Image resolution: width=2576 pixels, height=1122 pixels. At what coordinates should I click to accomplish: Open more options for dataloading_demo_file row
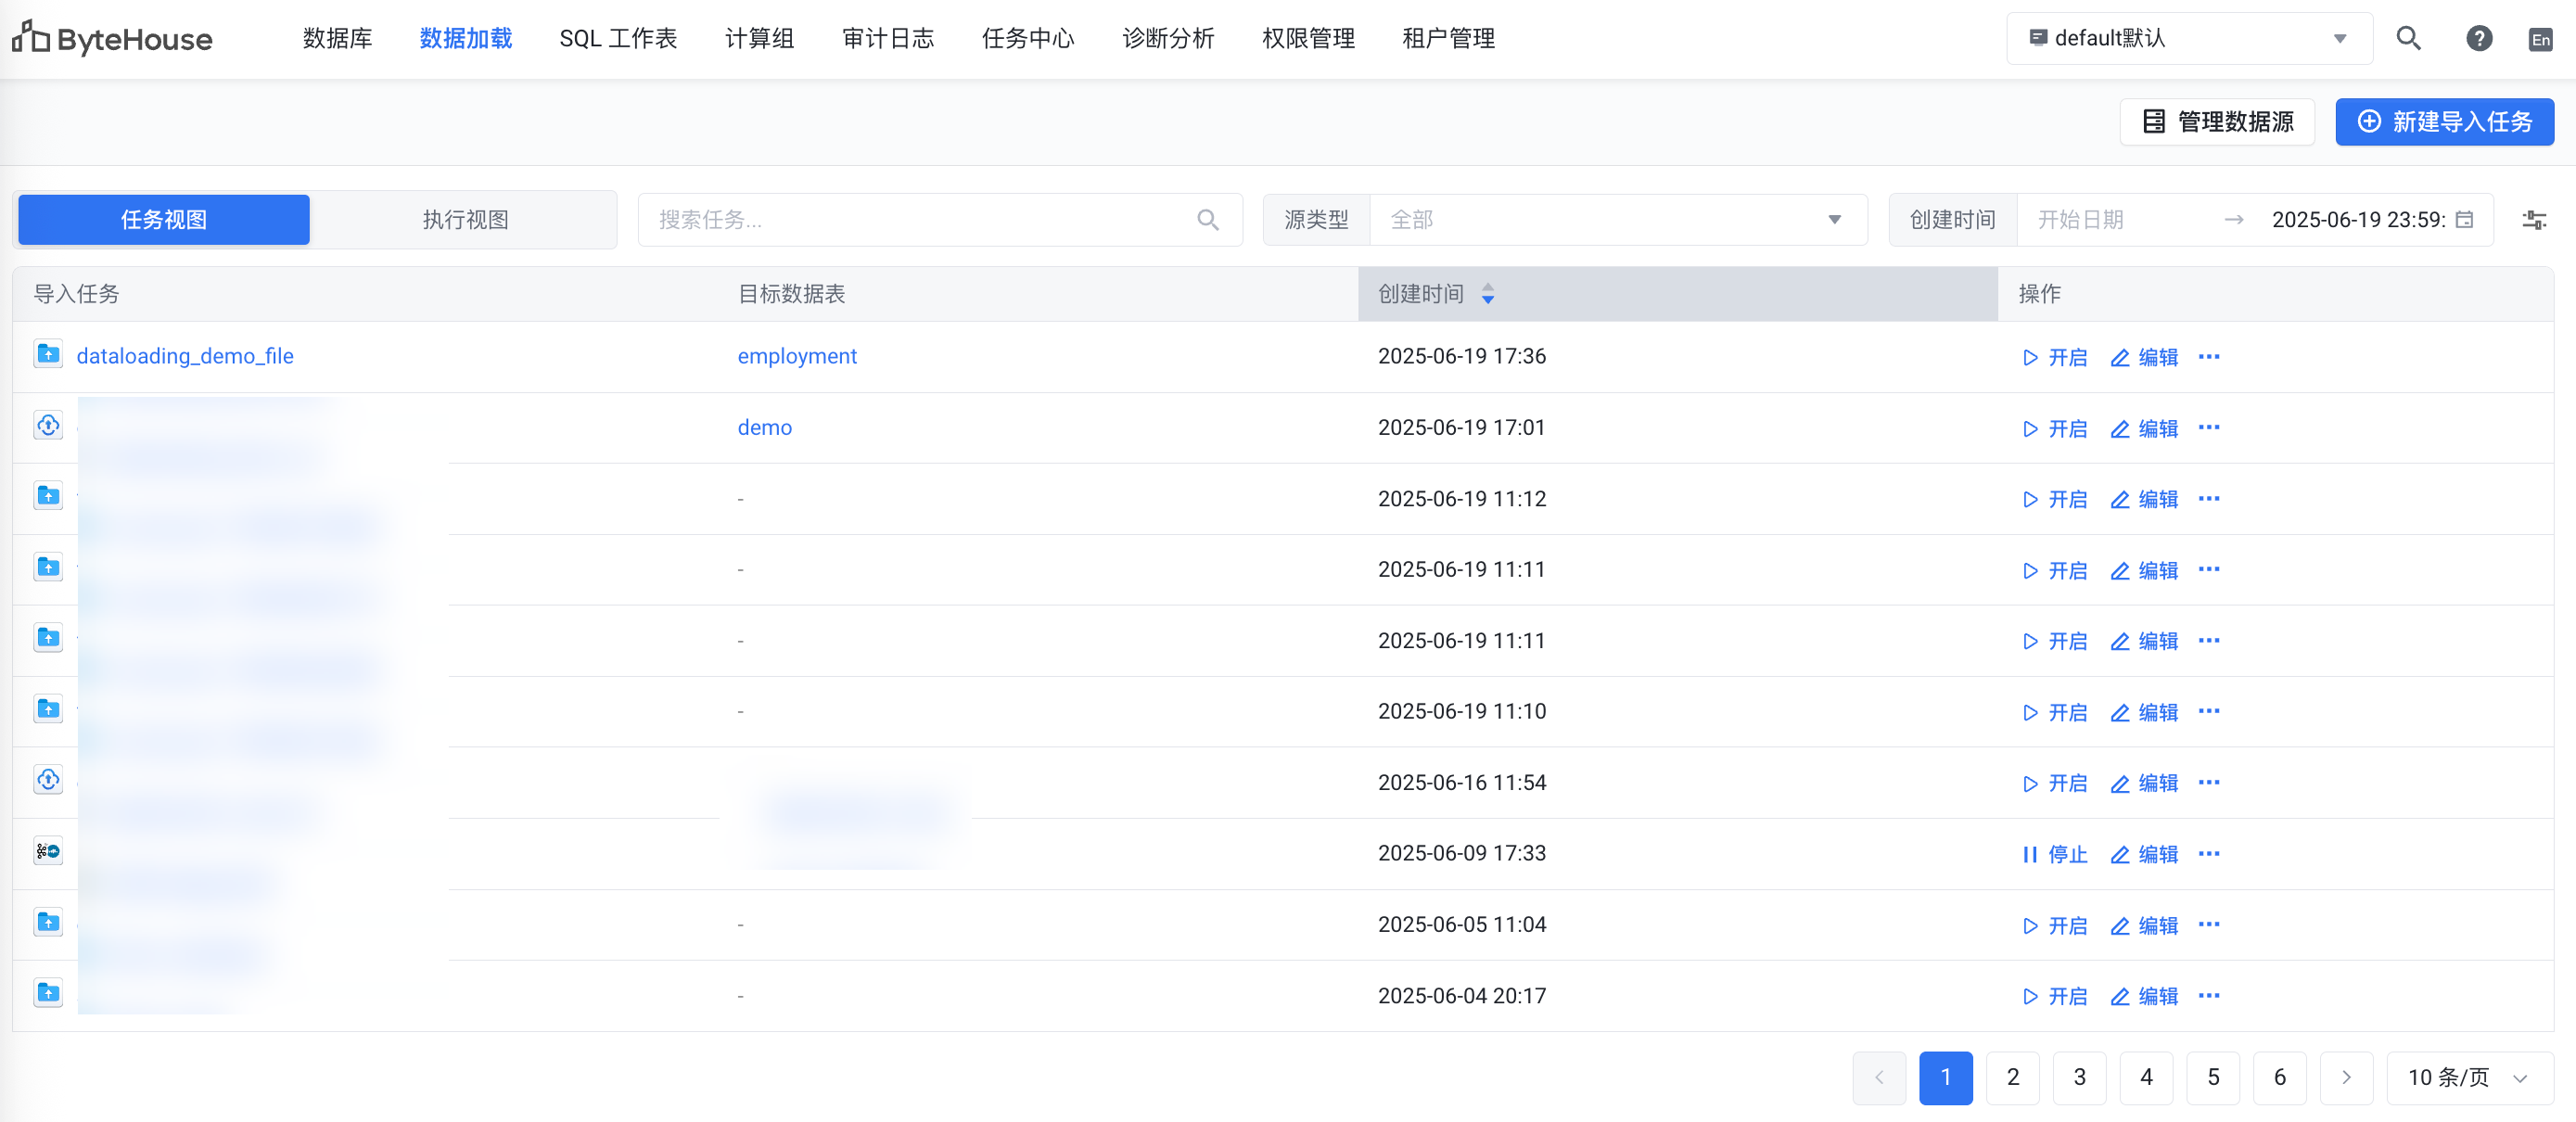coord(2208,357)
